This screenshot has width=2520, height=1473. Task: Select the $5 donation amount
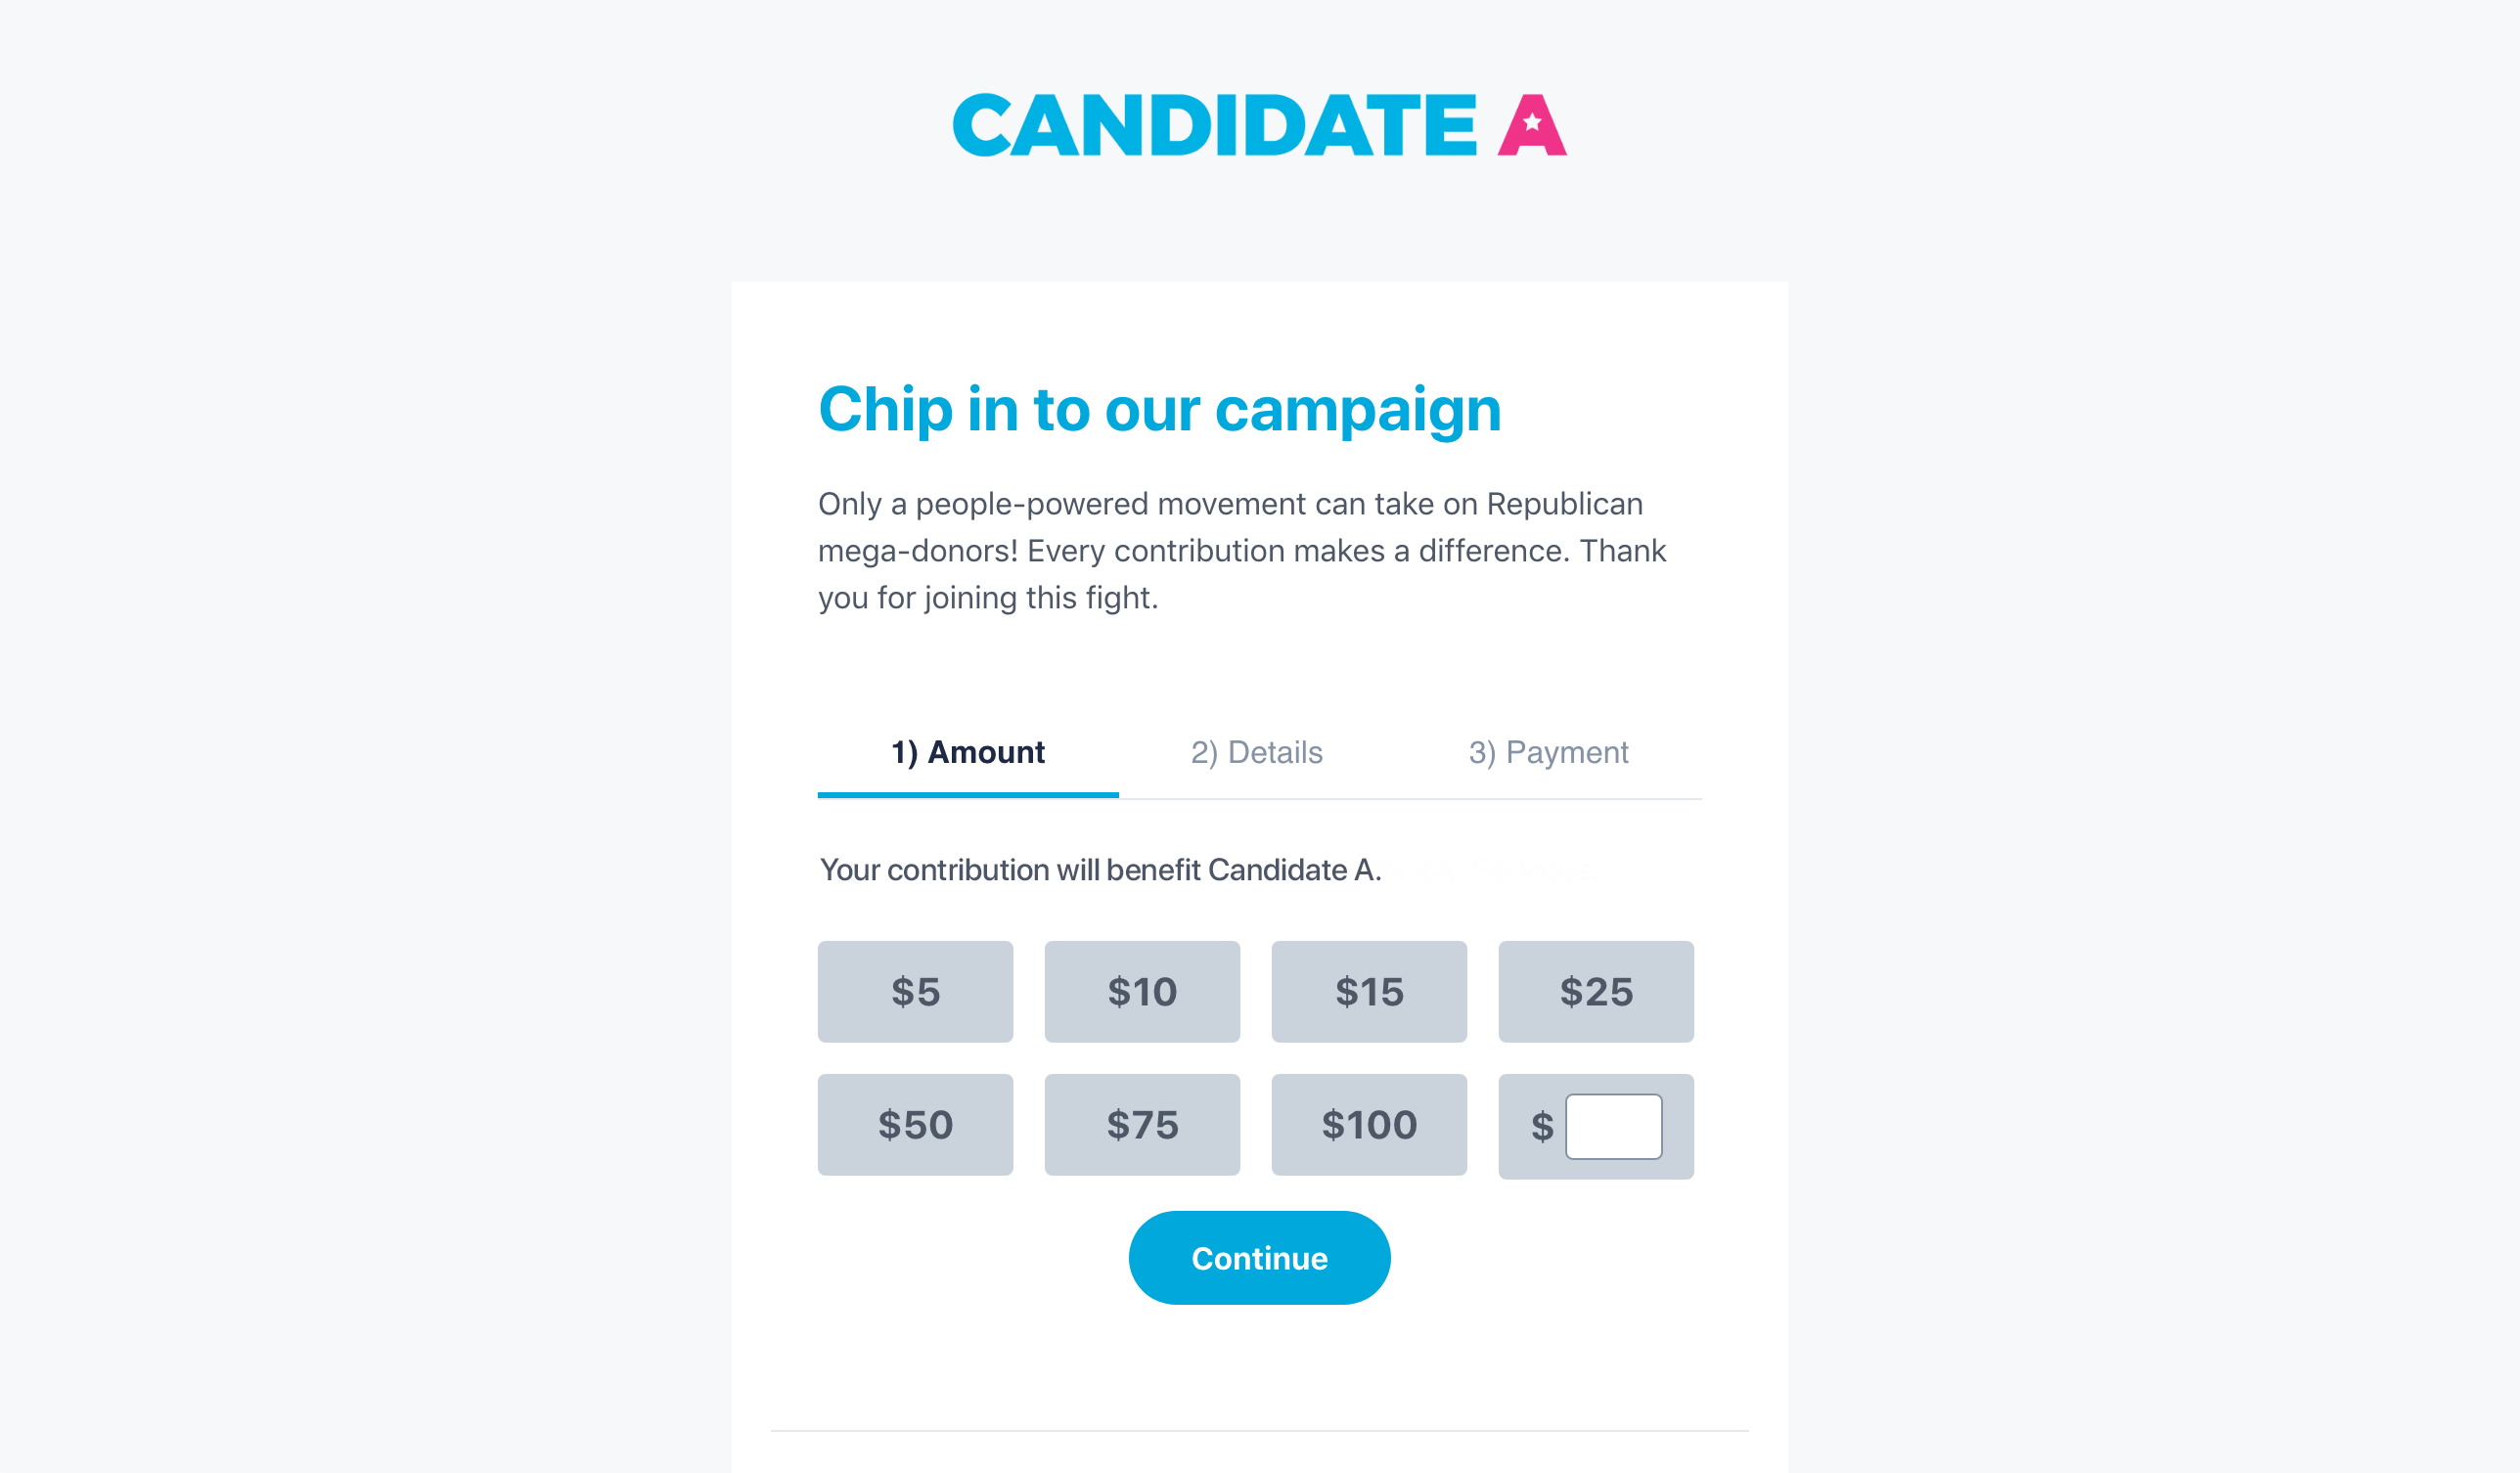click(x=915, y=991)
